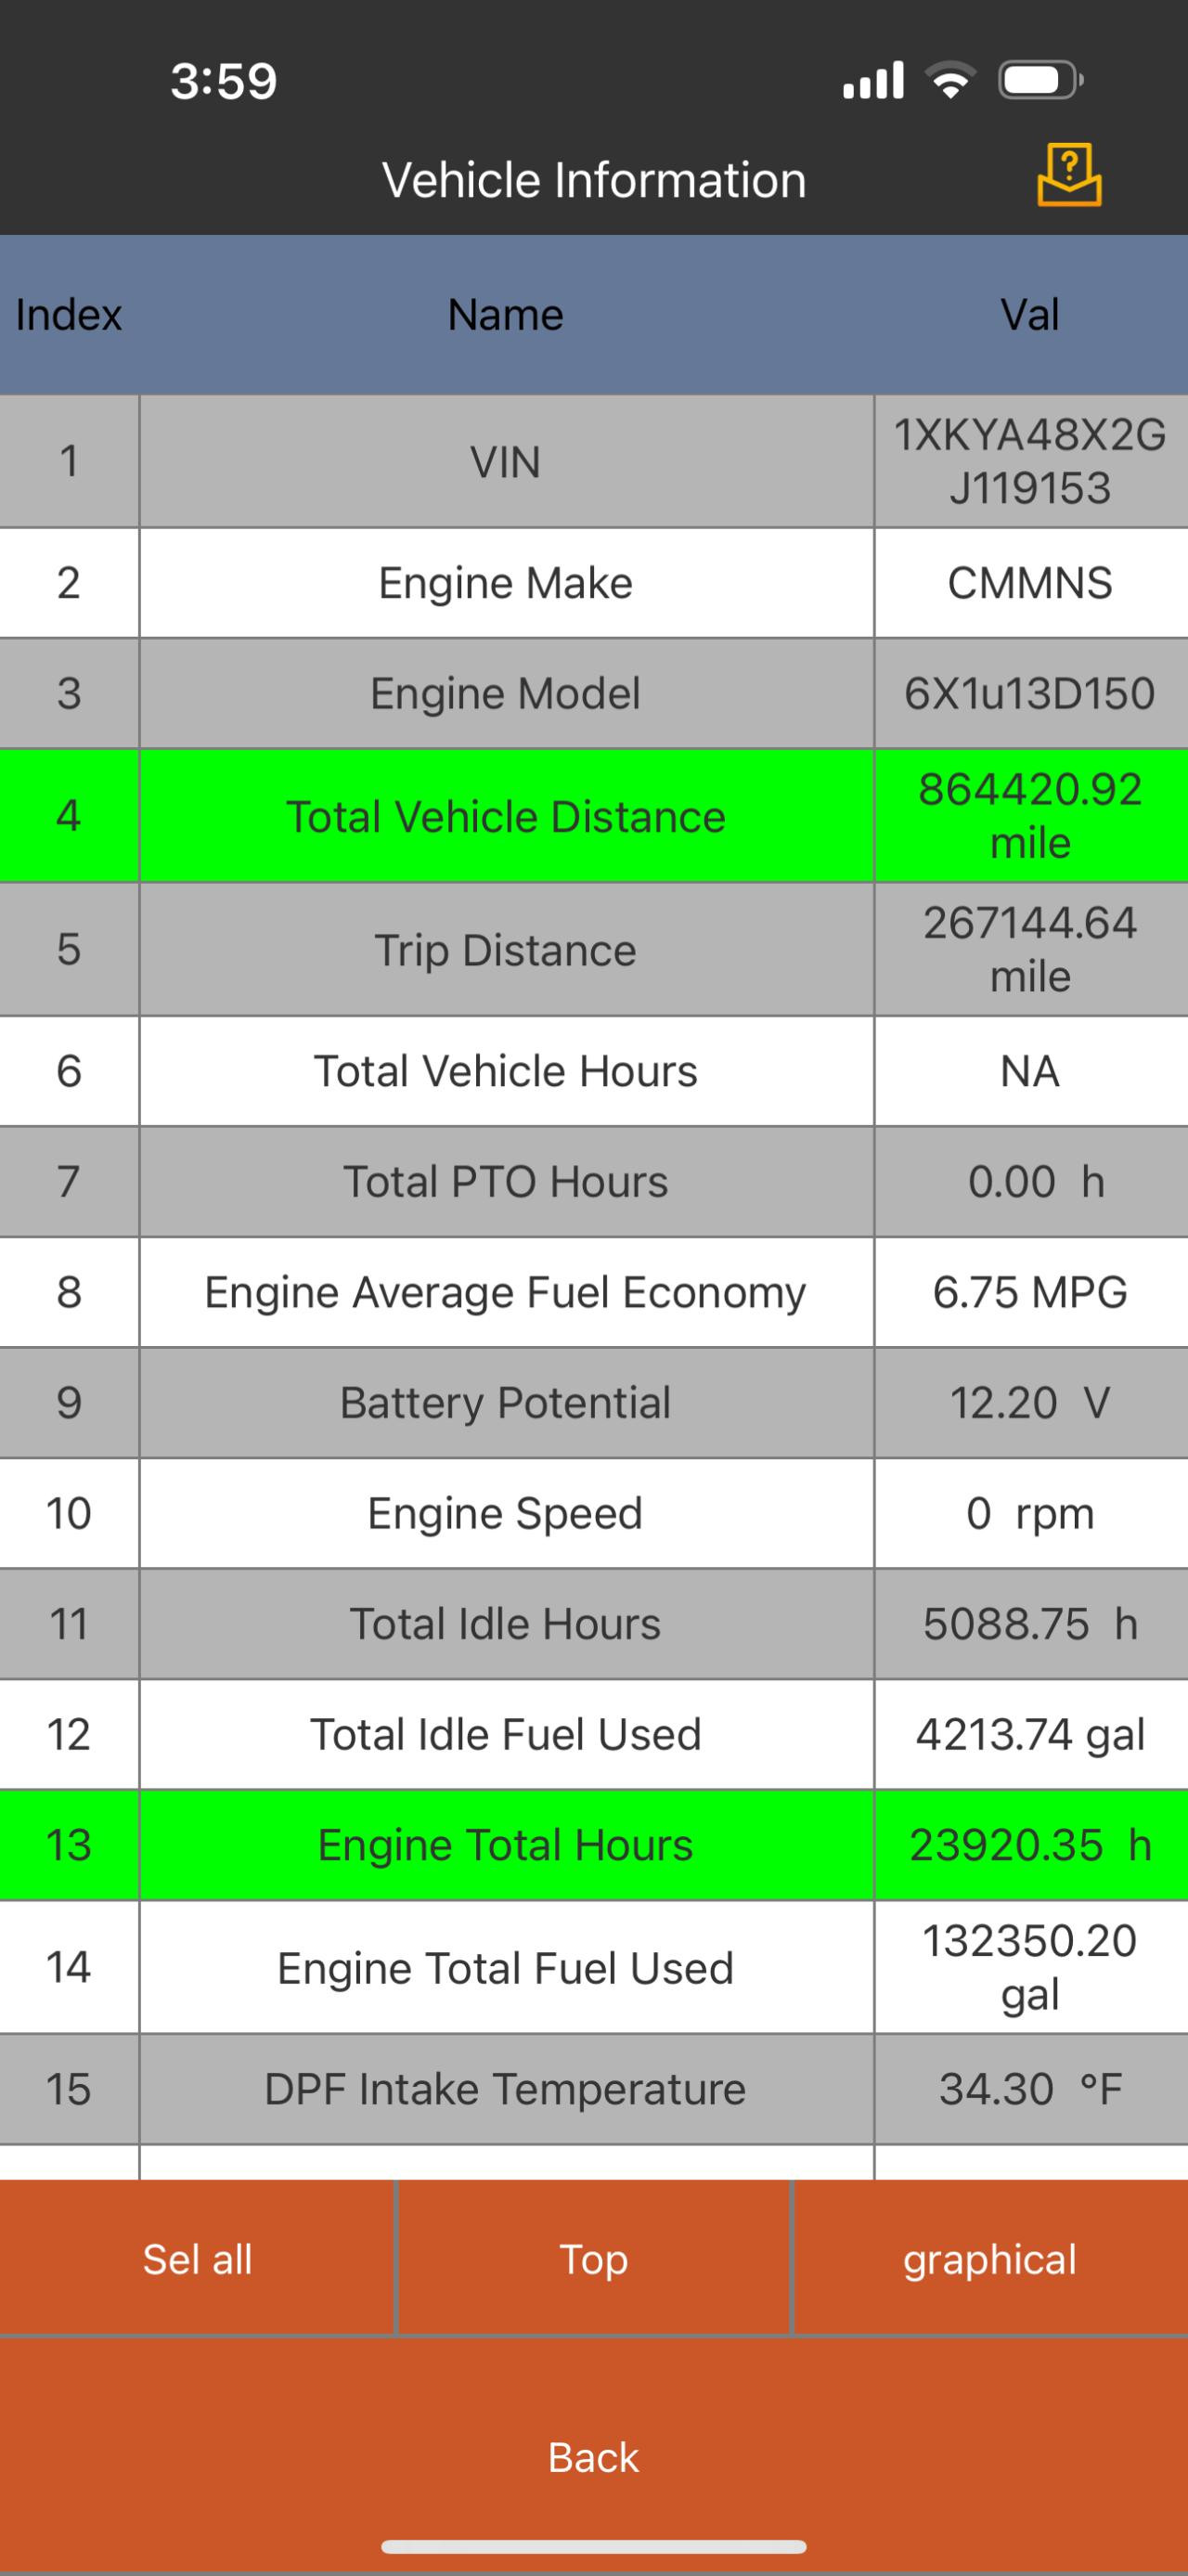Tap the Back button

[x=594, y=2456]
